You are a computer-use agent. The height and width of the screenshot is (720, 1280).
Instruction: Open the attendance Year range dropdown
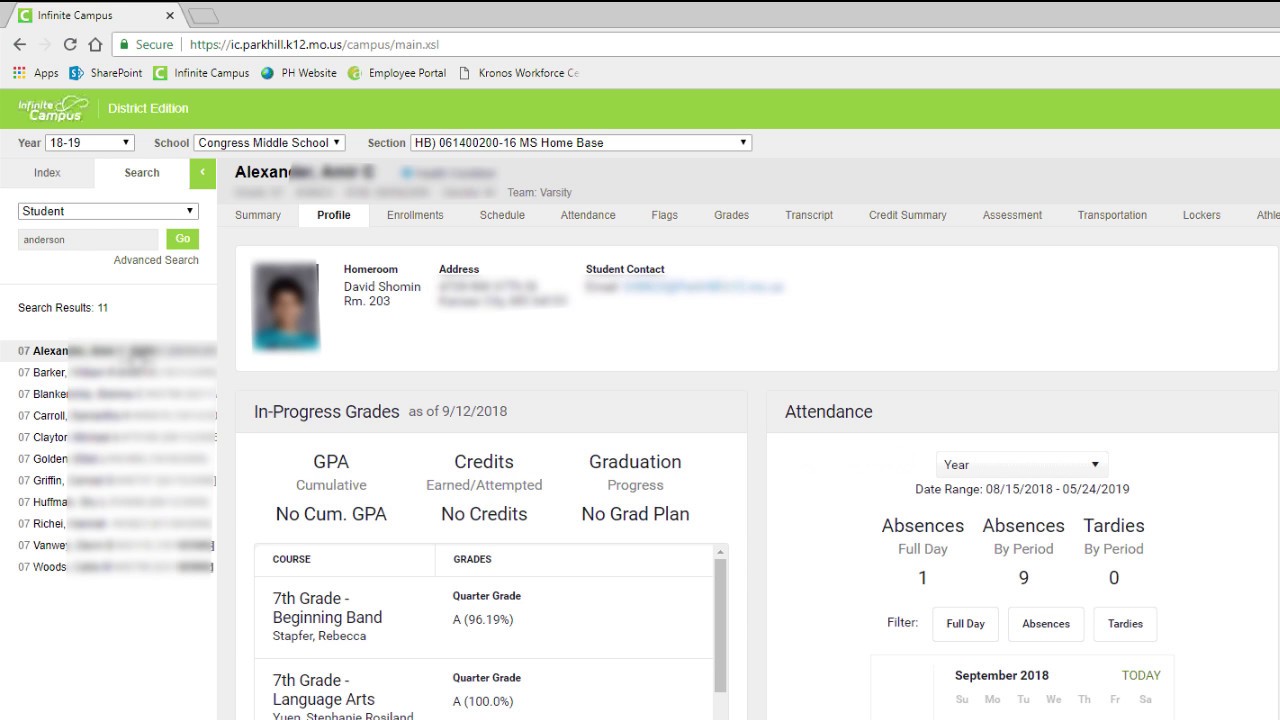pos(1021,465)
